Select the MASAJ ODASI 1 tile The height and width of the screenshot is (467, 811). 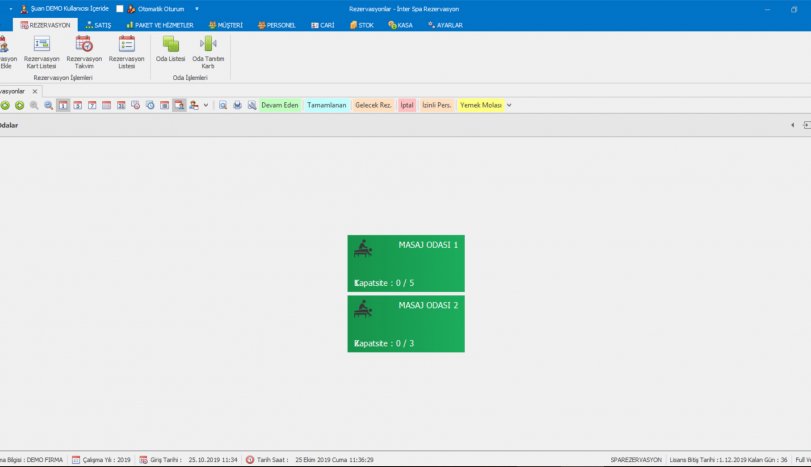406,263
